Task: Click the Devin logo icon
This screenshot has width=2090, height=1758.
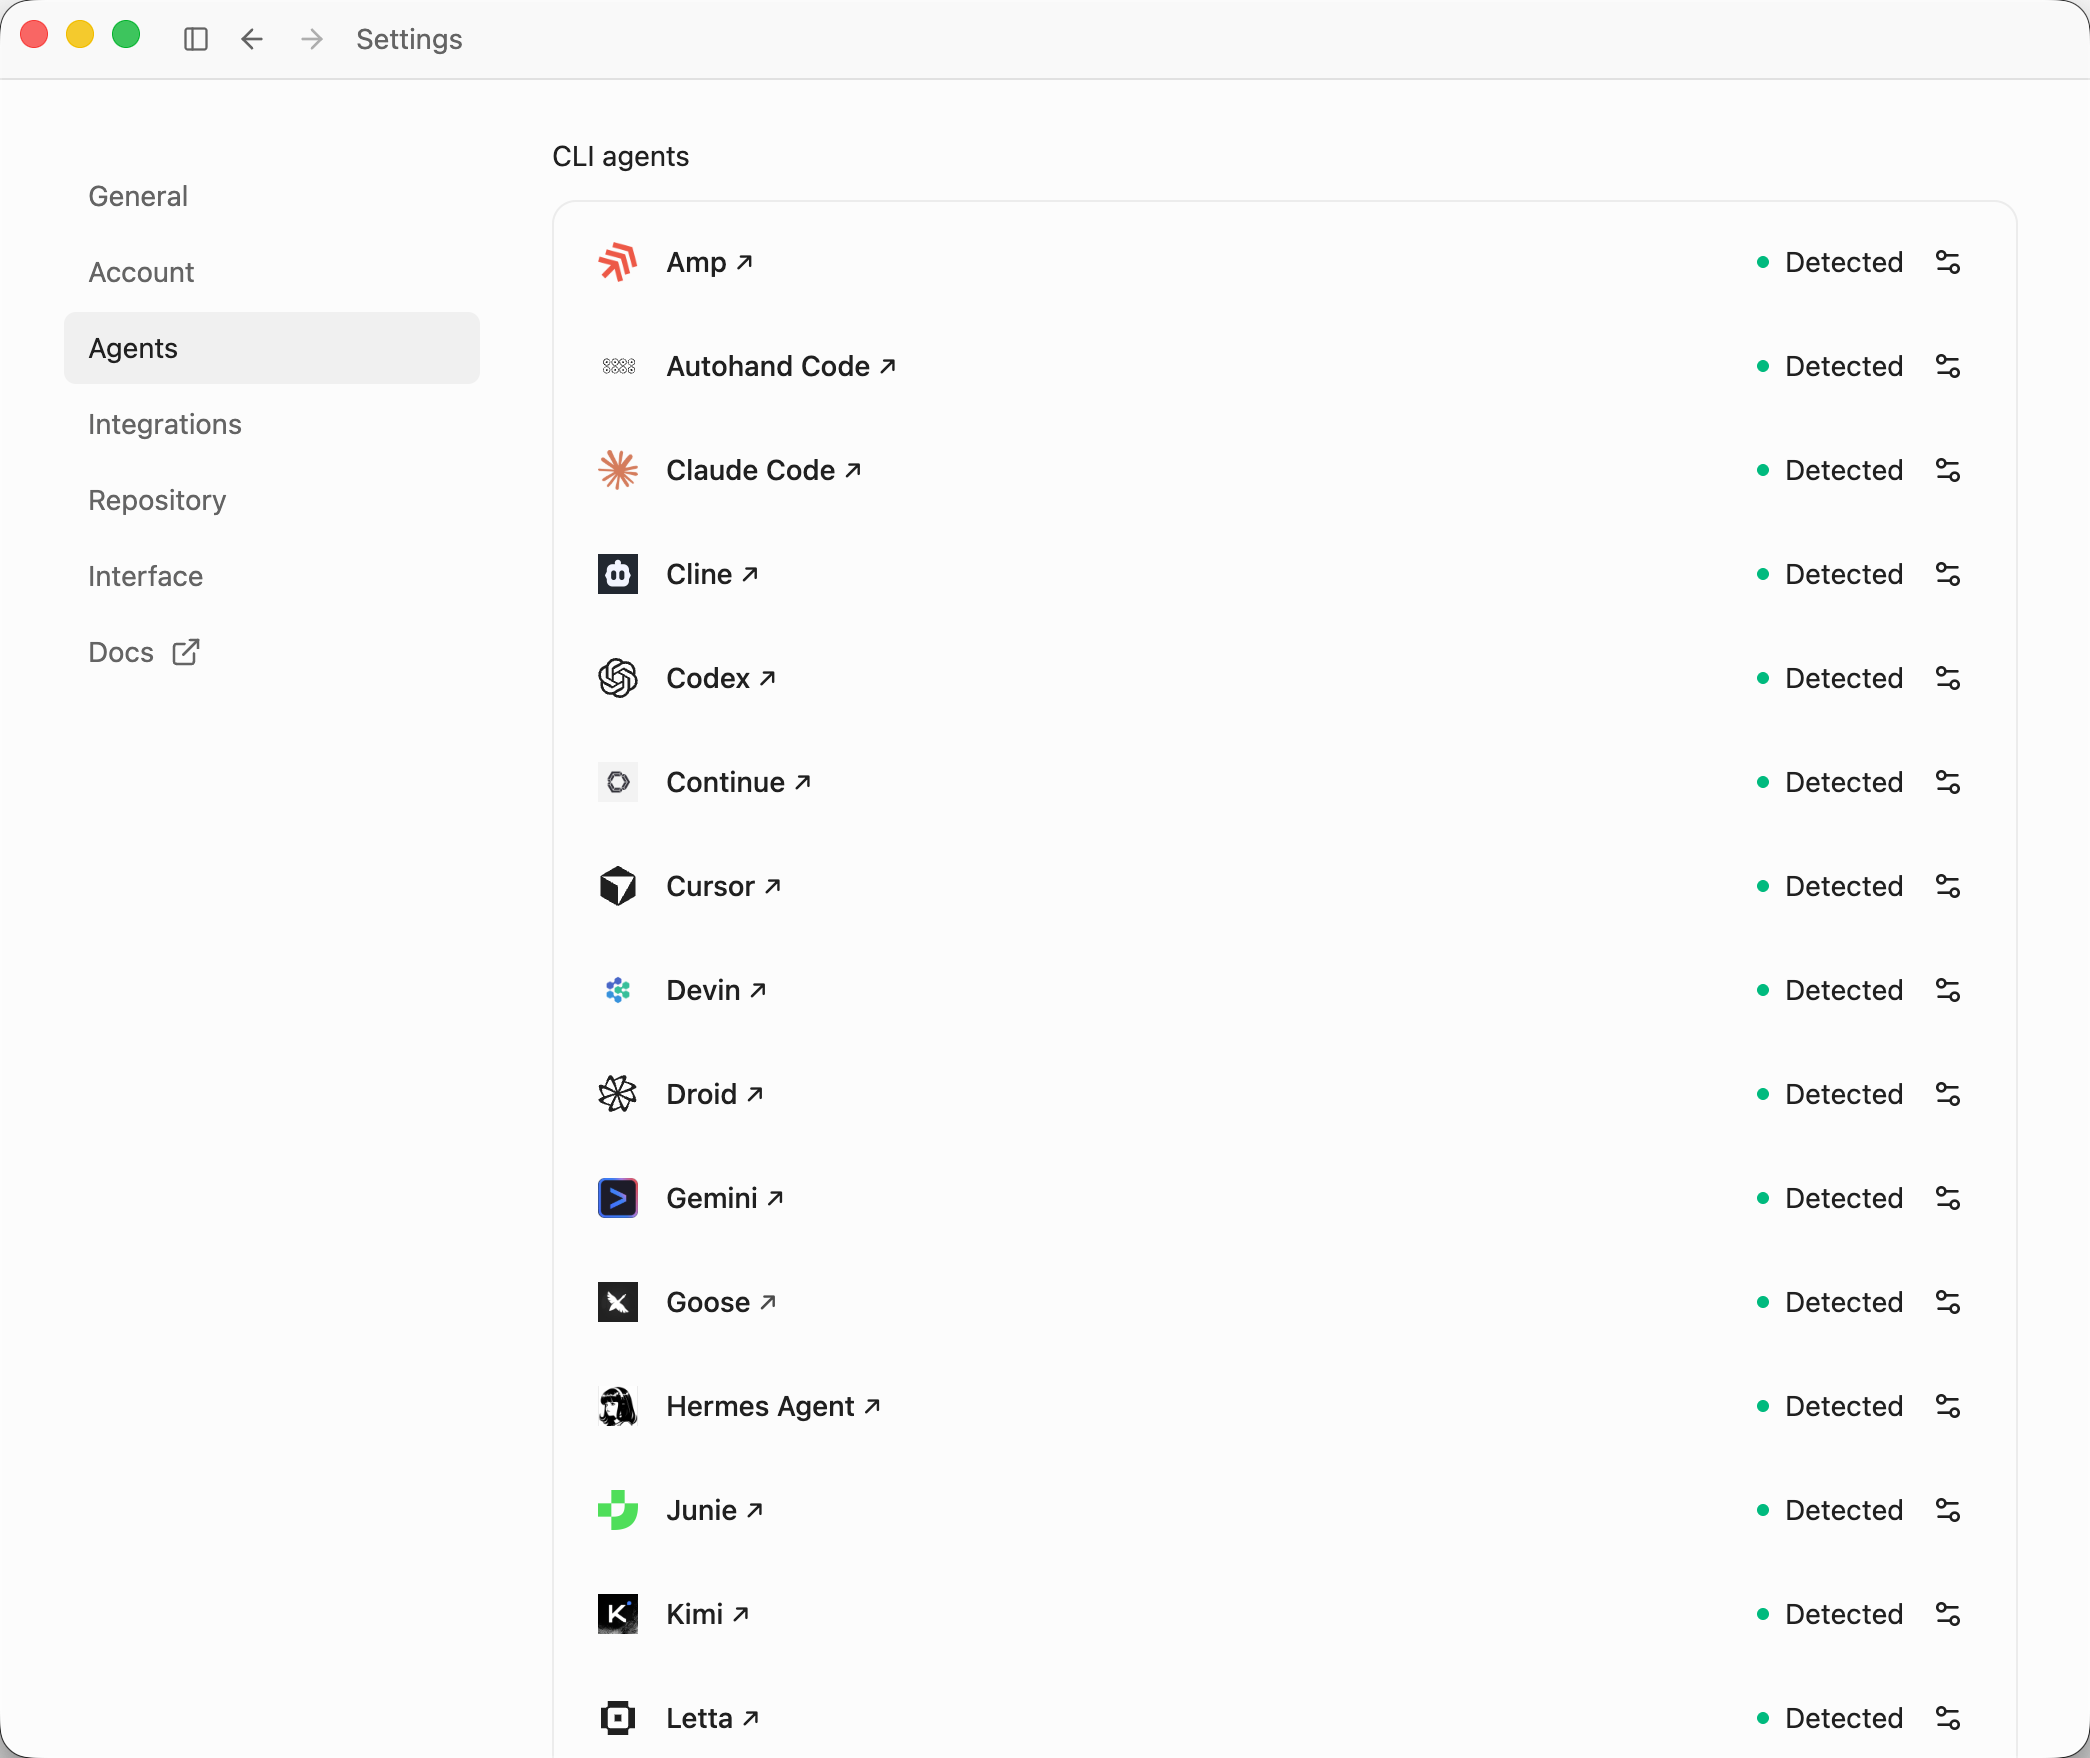Action: click(618, 990)
